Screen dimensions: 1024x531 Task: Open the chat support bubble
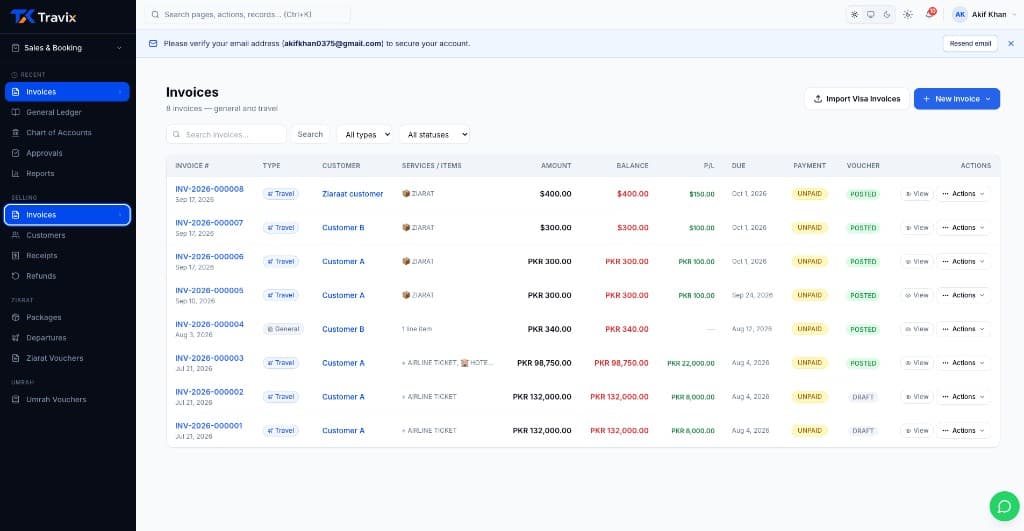[x=1004, y=506]
